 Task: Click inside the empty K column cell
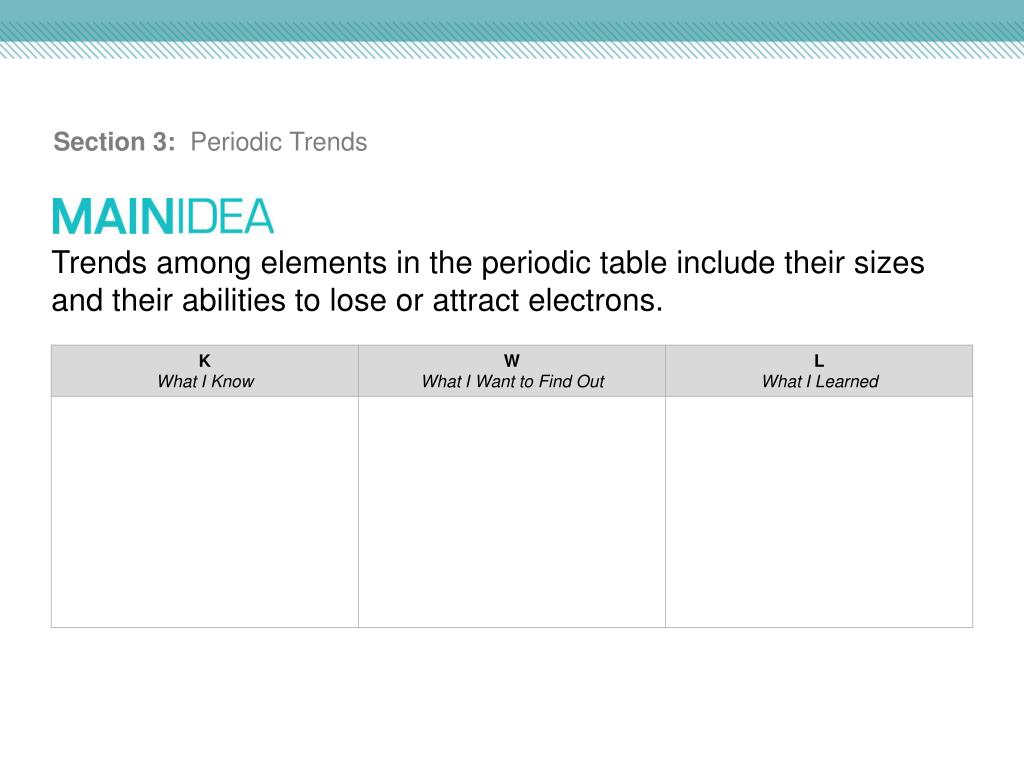tap(205, 512)
